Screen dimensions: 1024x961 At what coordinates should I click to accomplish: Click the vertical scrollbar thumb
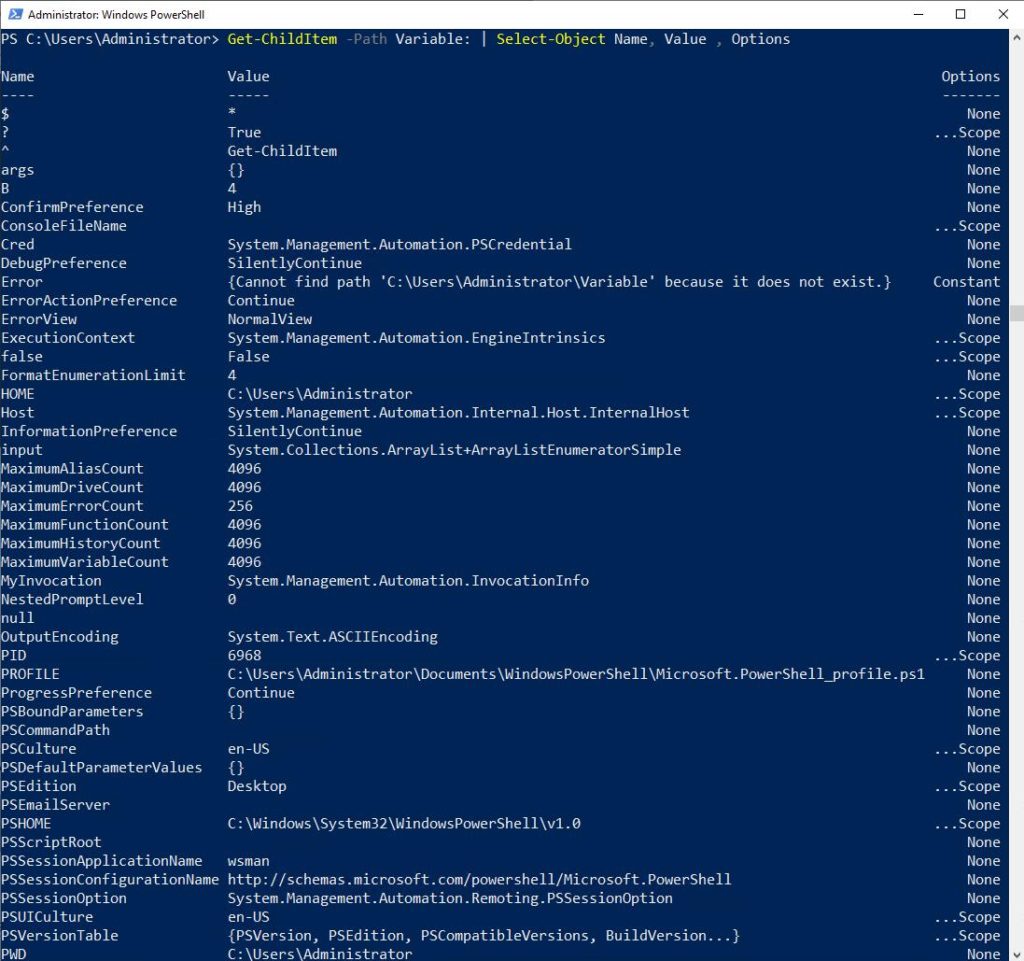(1017, 313)
